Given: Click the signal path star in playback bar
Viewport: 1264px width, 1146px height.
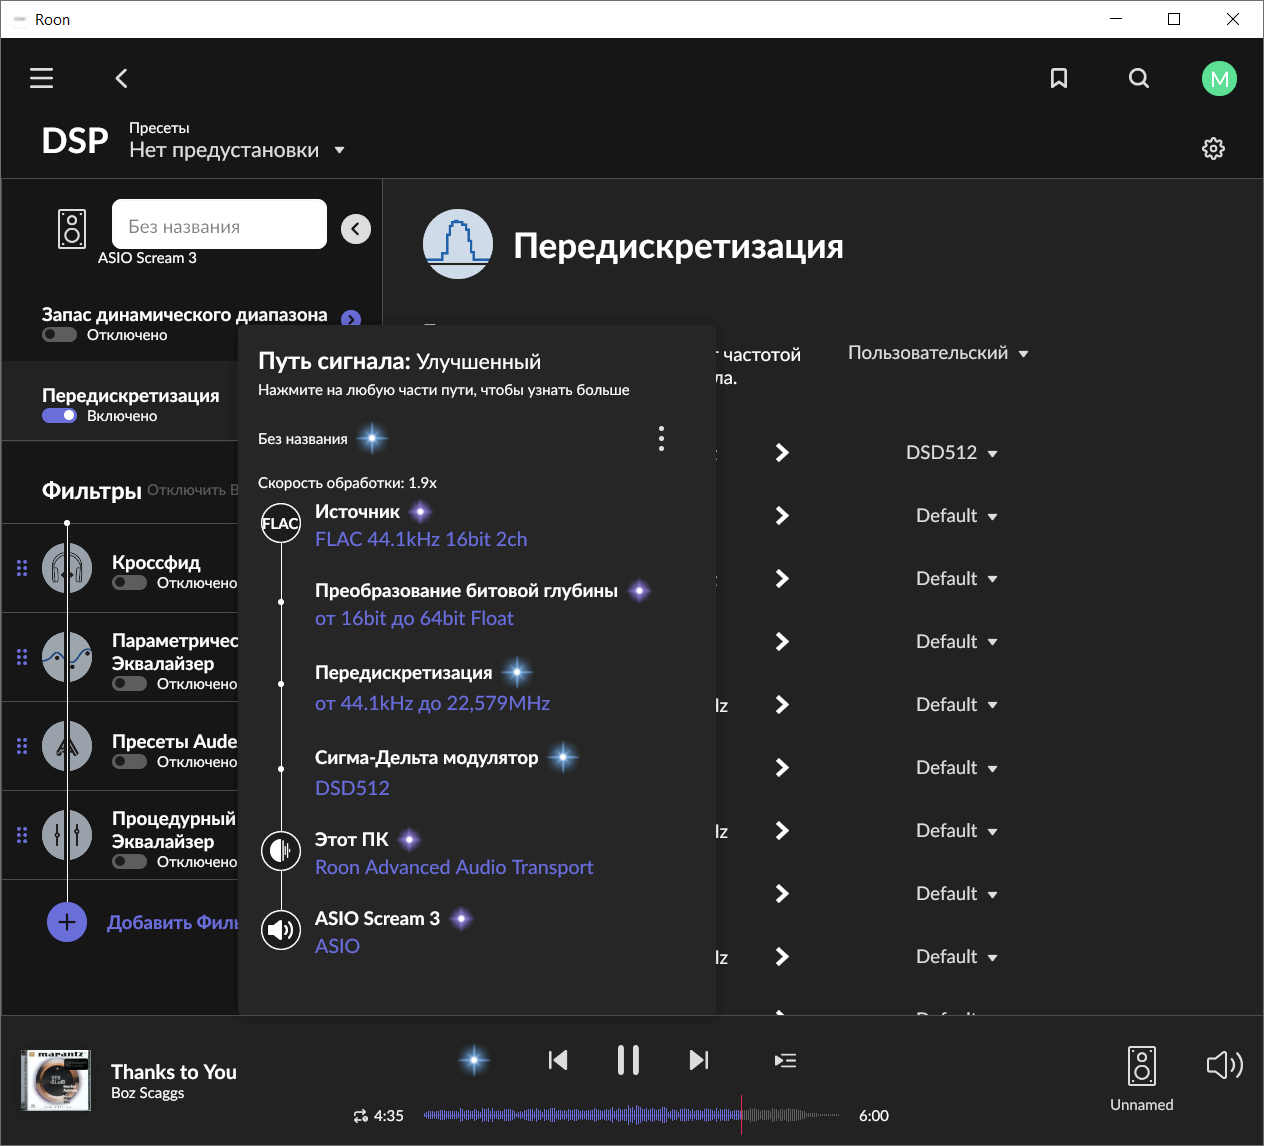Looking at the screenshot, I should 474,1060.
